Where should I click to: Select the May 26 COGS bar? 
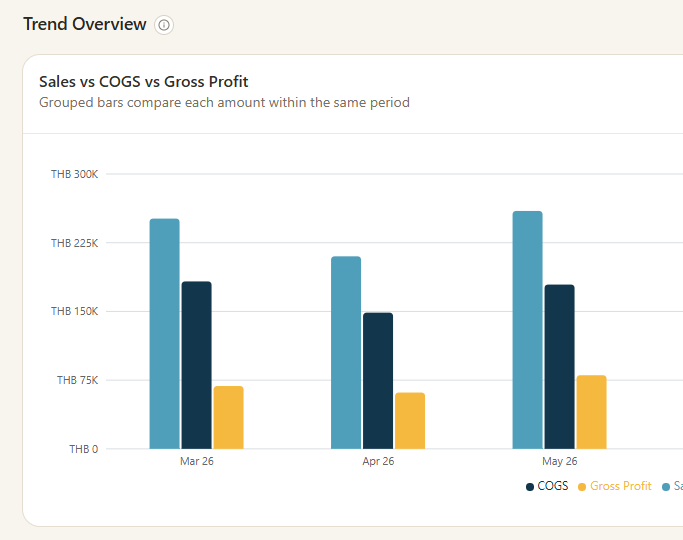559,367
